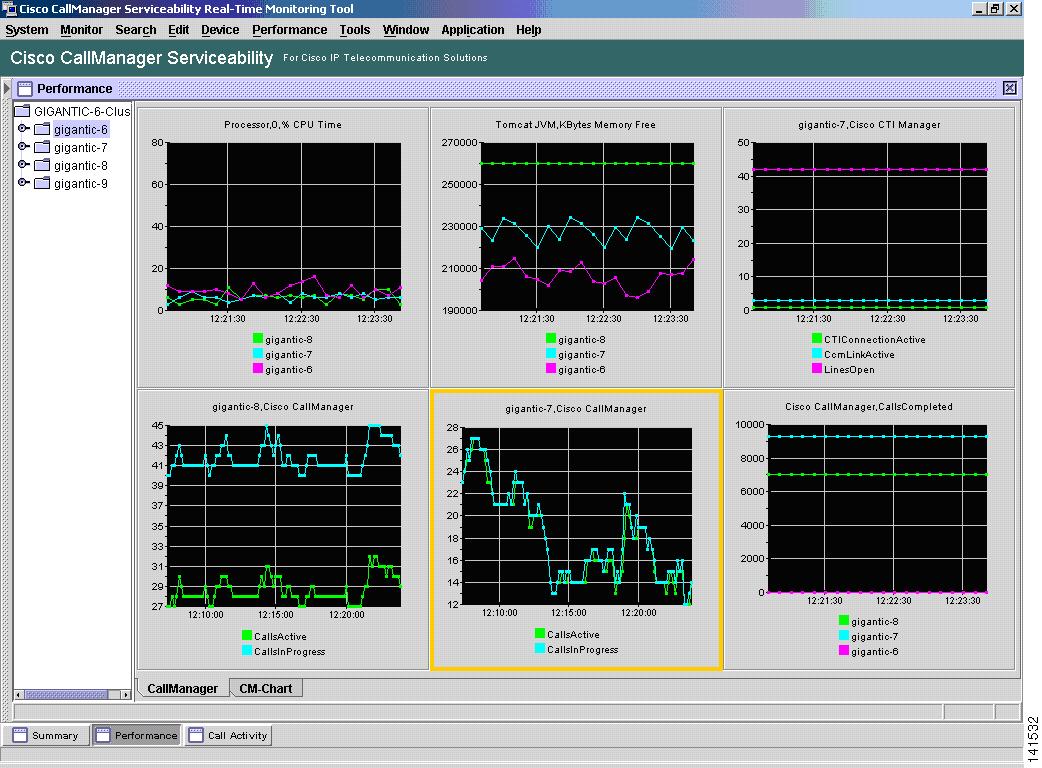This screenshot has height=768, width=1042.
Task: Select the CallsCompleted chart
Action: point(869,529)
